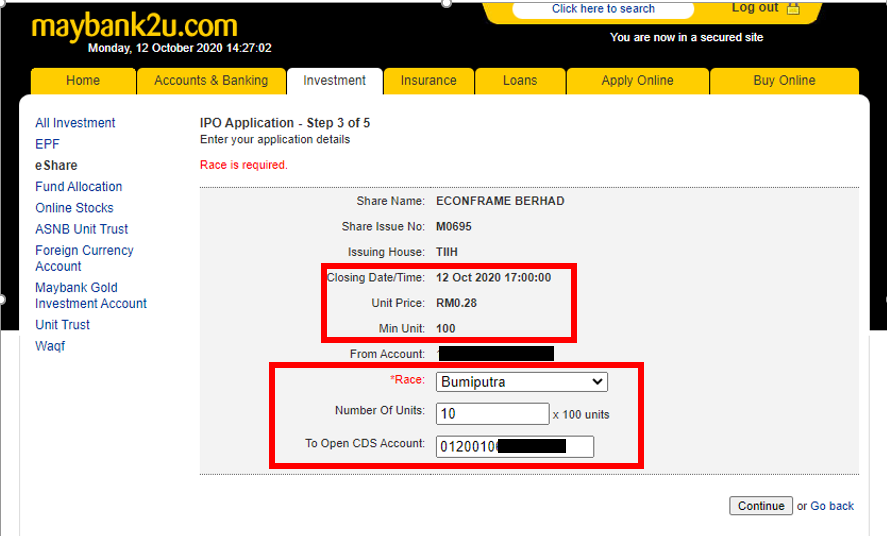Click the To Open CDS Account field

click(514, 446)
